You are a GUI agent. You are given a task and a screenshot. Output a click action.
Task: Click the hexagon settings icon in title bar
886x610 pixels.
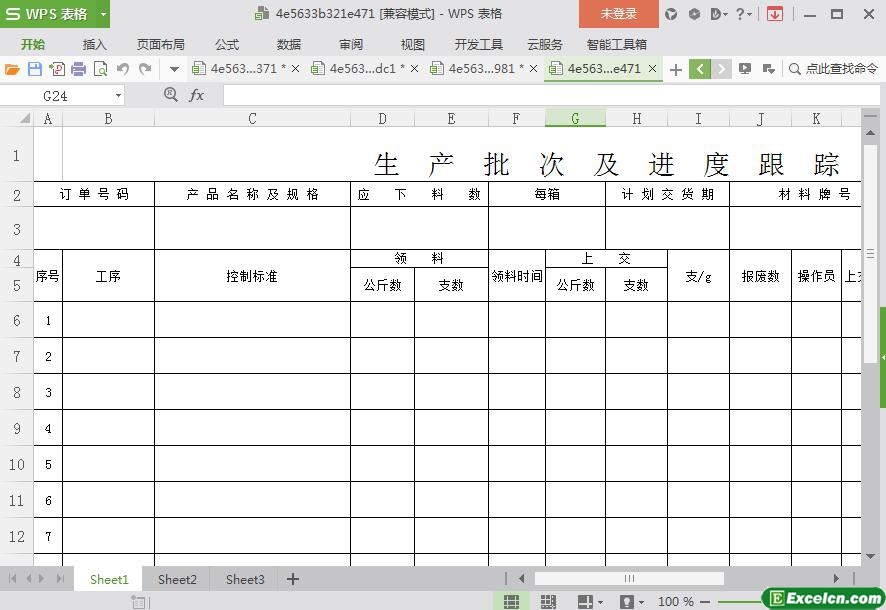(694, 14)
